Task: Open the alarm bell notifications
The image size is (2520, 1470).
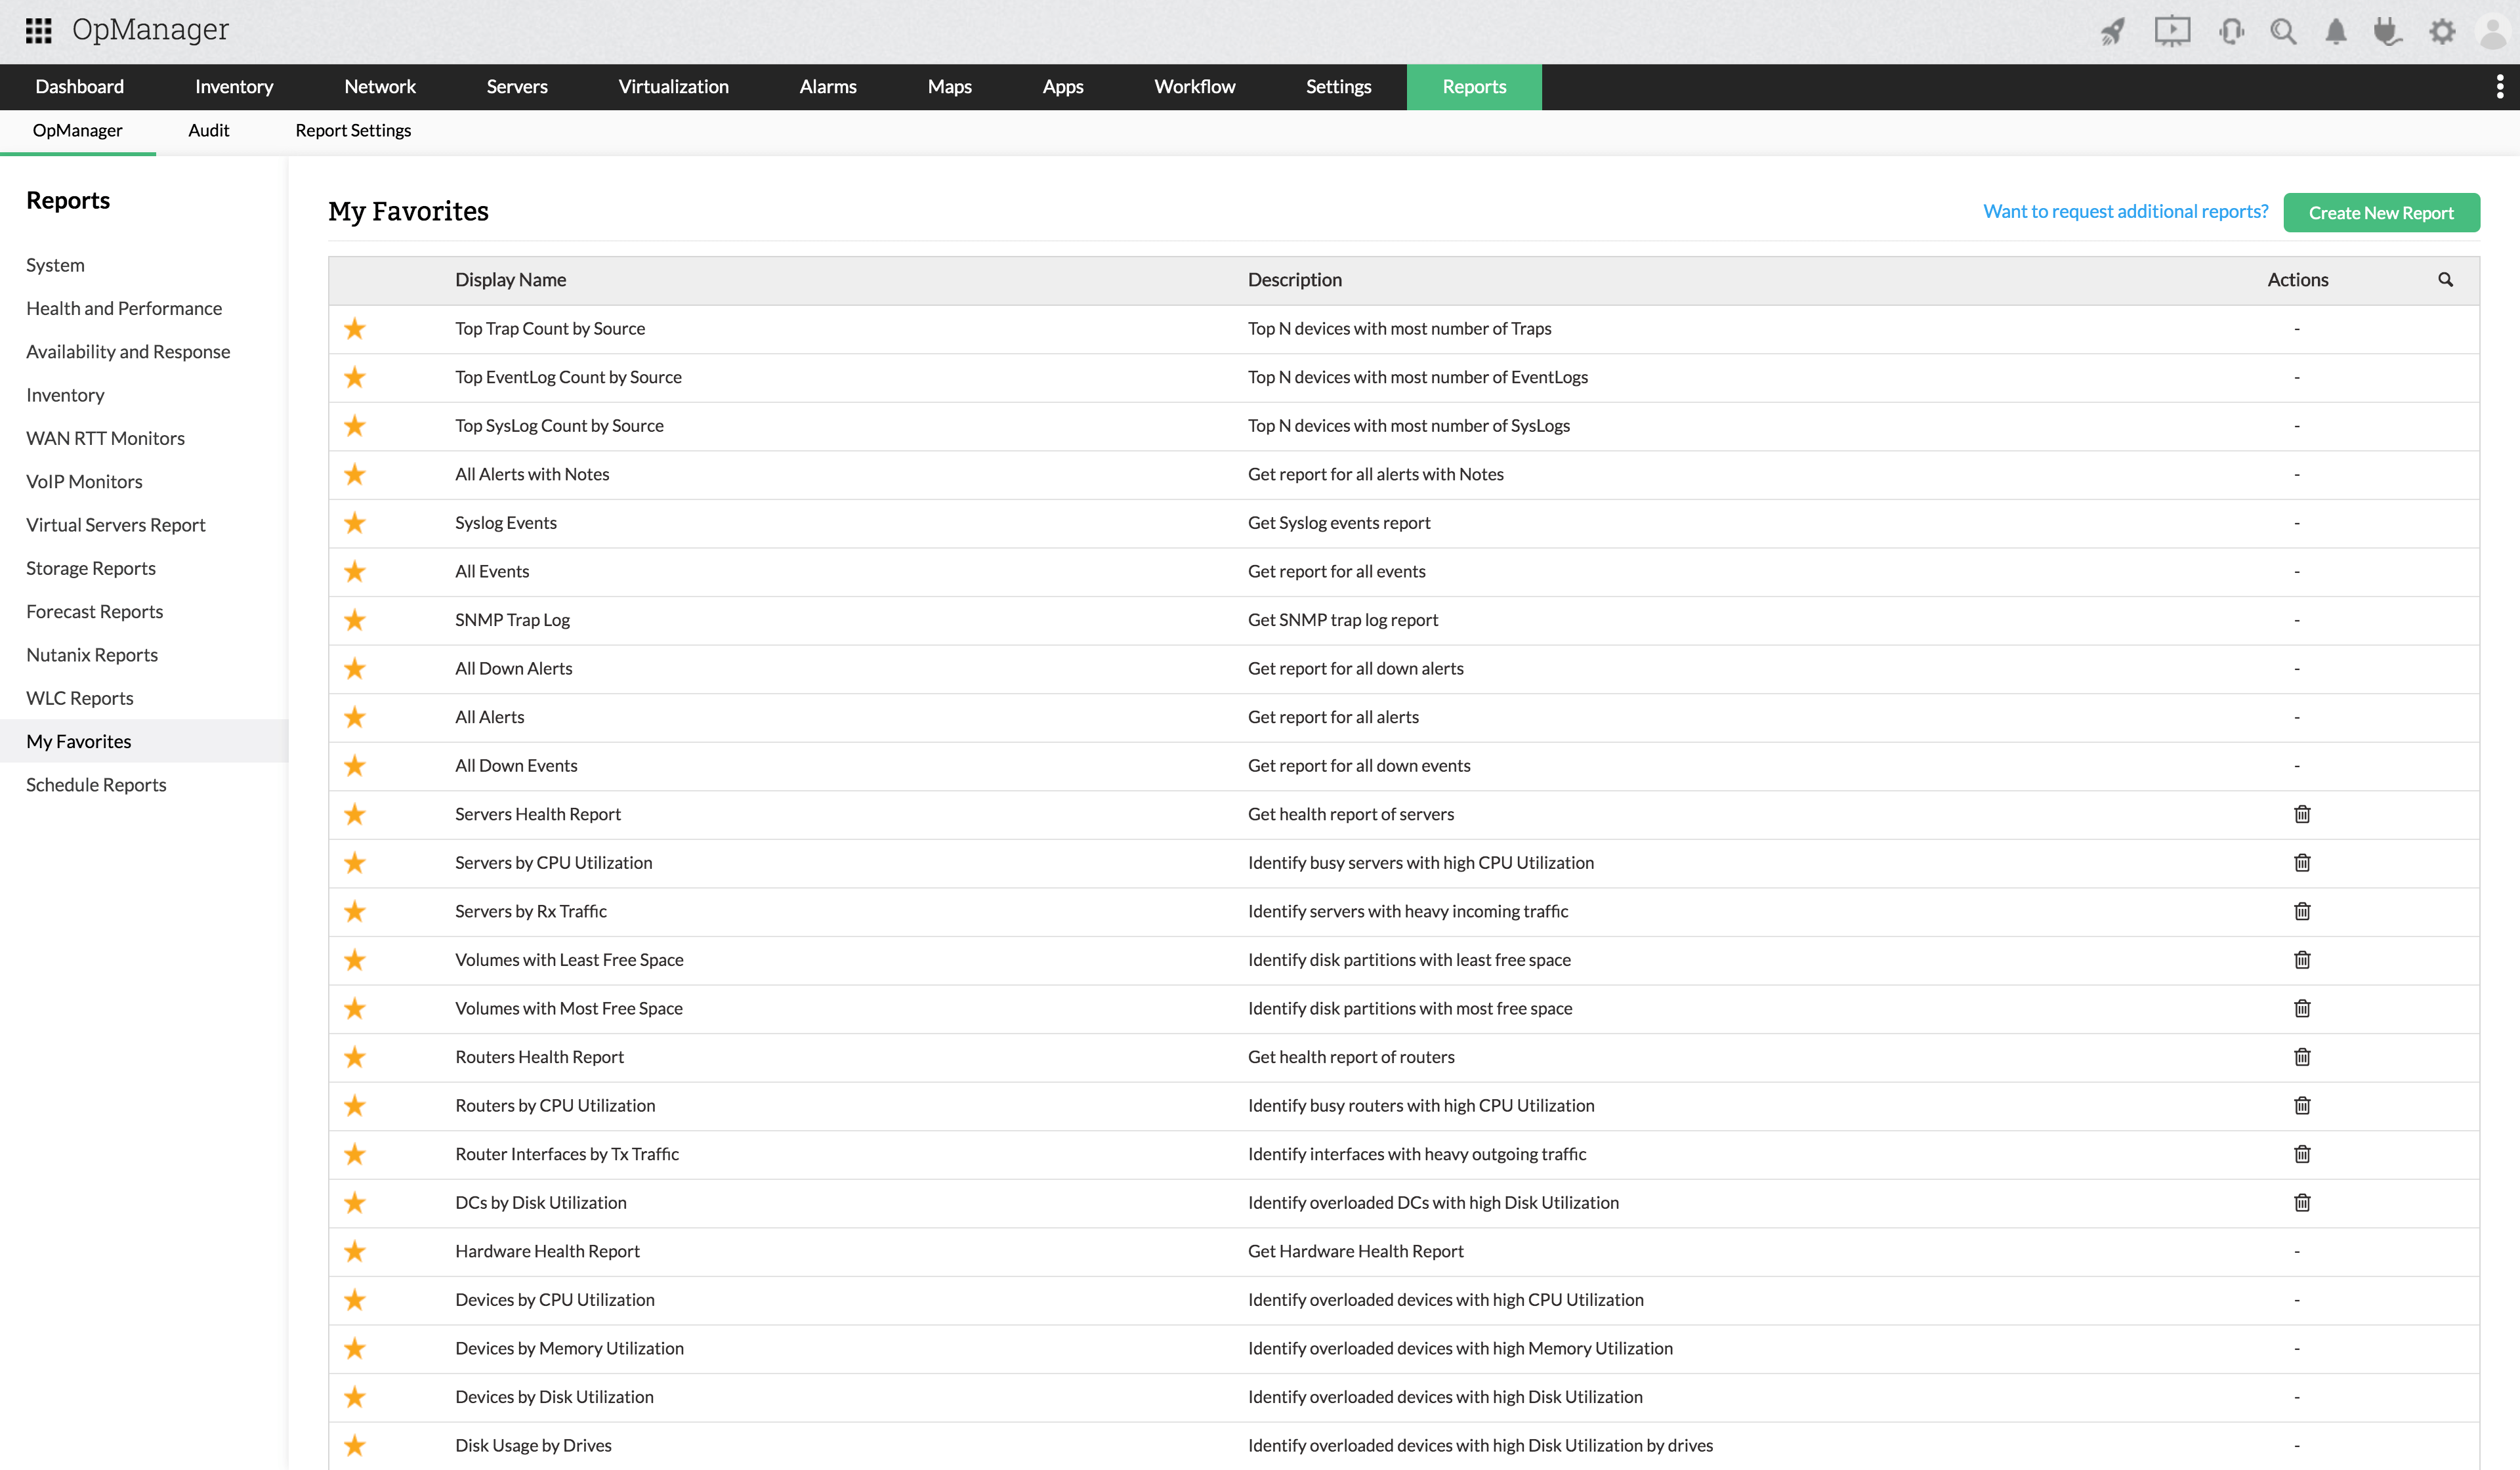Action: [x=2335, y=31]
